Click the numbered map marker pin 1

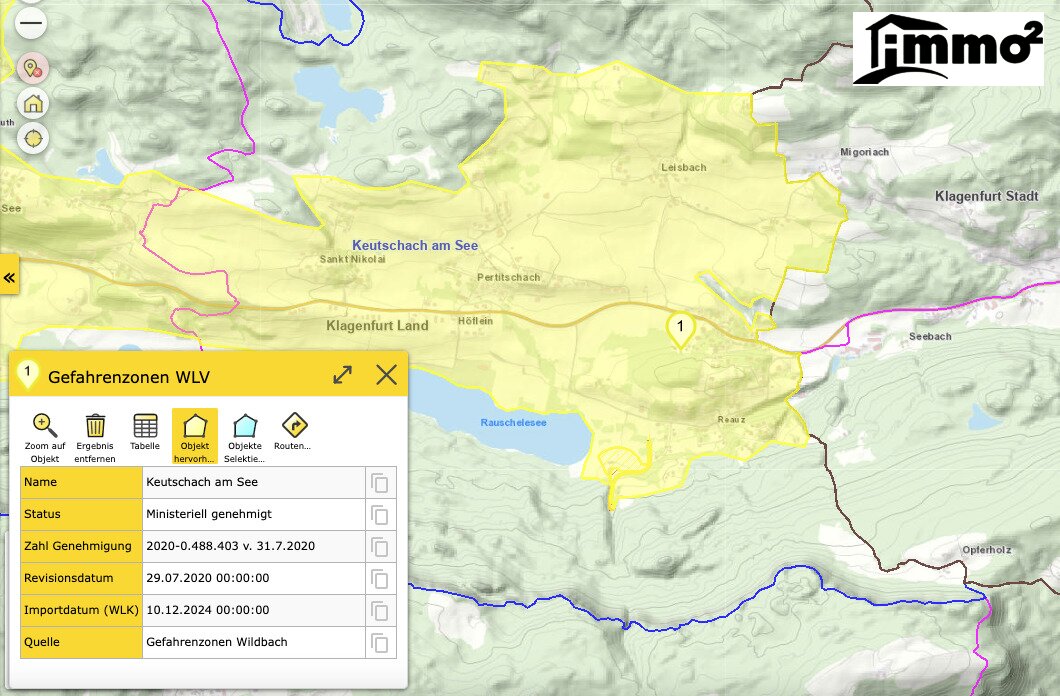[x=680, y=328]
